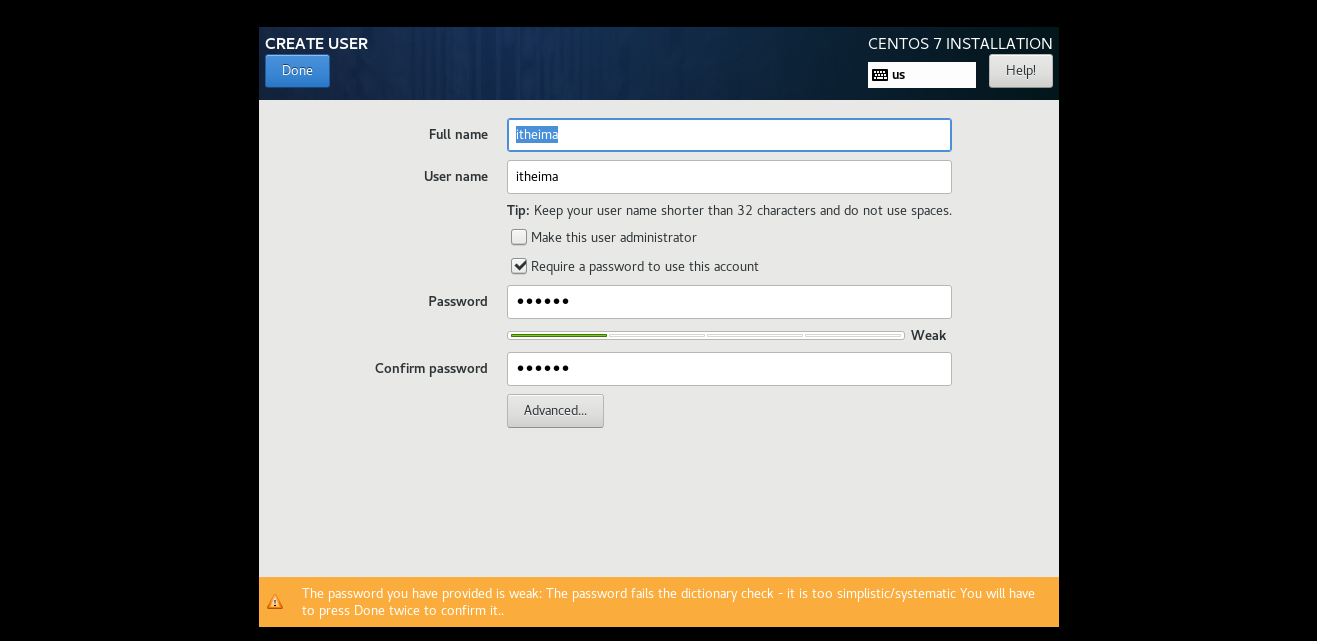Click the User name label
The width and height of the screenshot is (1317, 641).
pyautogui.click(x=456, y=177)
